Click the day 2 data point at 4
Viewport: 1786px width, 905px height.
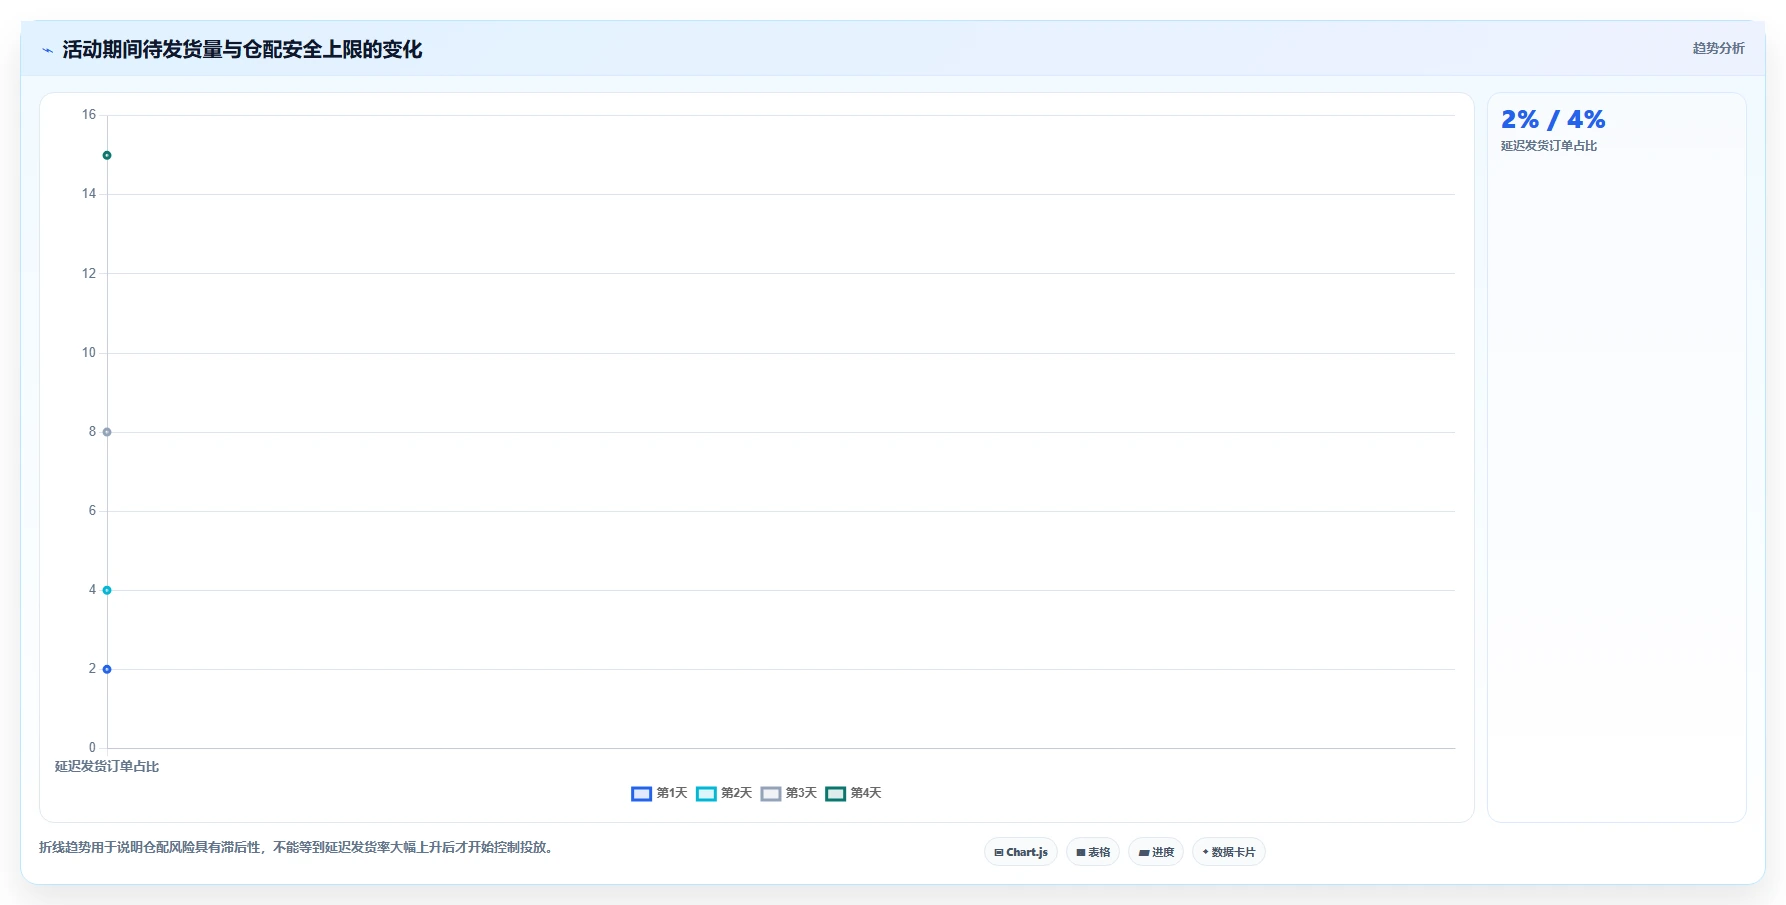coord(107,590)
